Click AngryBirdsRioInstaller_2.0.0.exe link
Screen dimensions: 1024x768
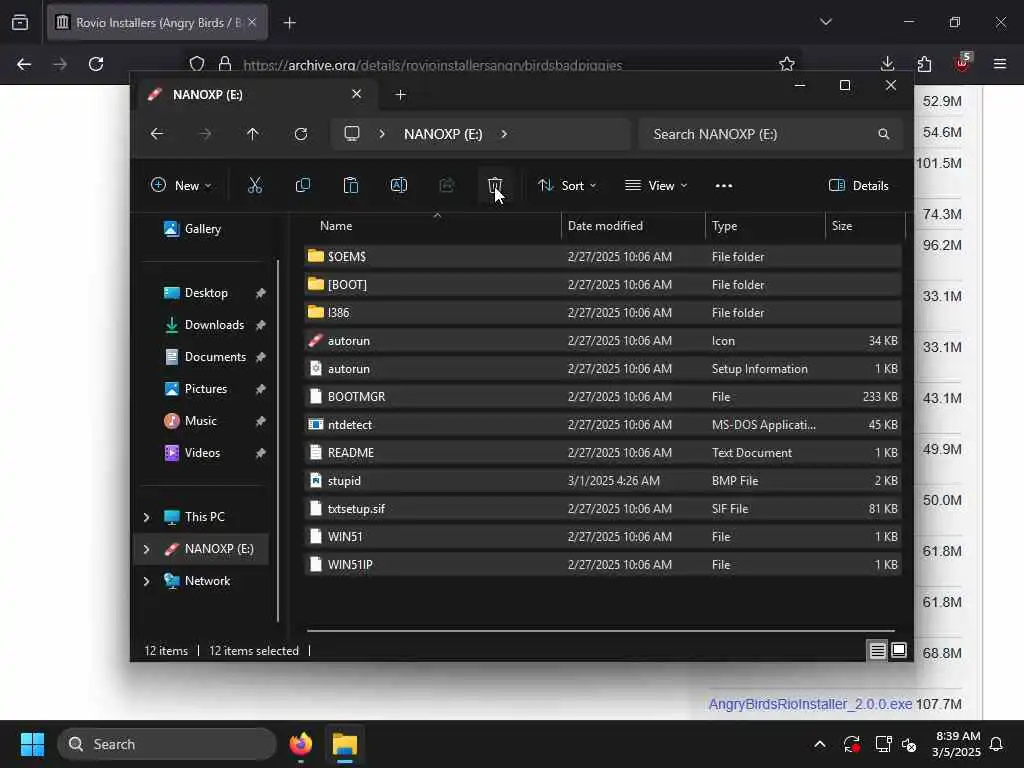(810, 704)
